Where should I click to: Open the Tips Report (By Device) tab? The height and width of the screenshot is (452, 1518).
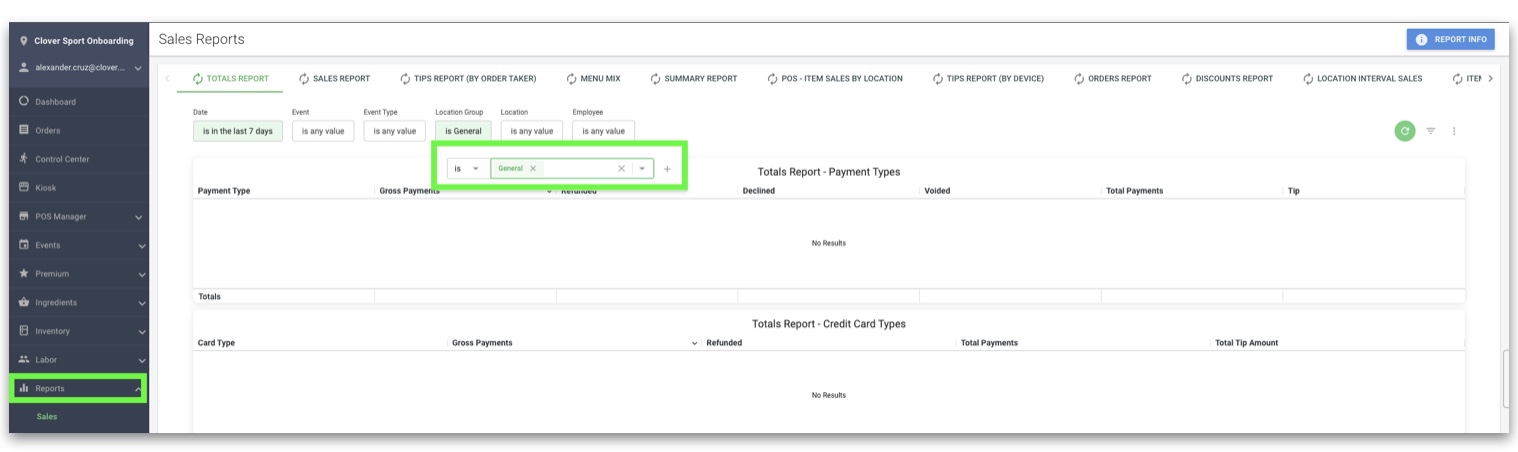(x=988, y=78)
